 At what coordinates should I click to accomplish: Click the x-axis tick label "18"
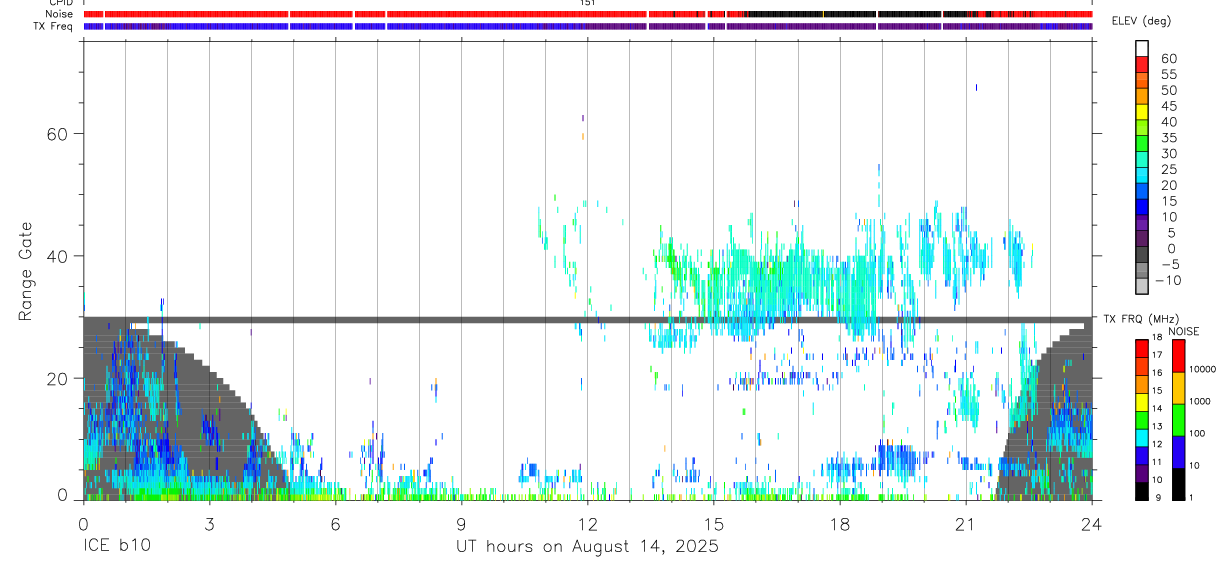click(840, 522)
